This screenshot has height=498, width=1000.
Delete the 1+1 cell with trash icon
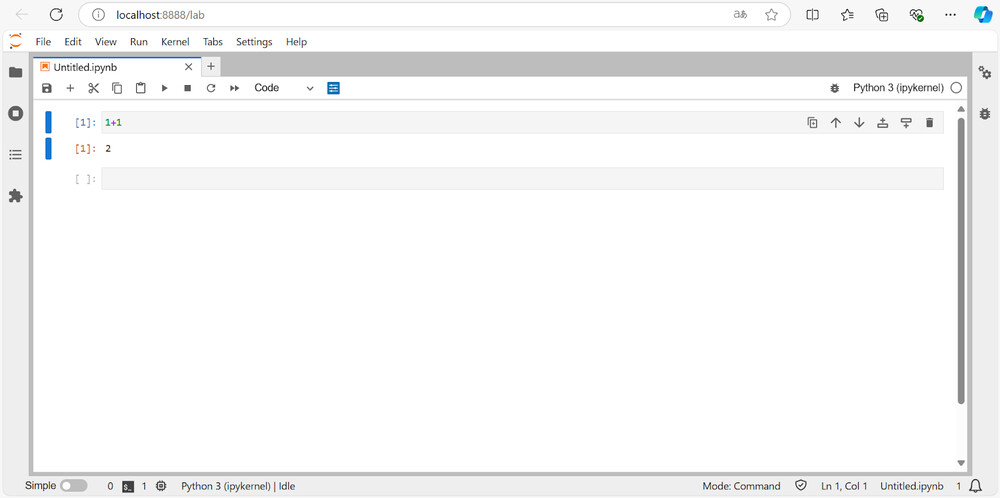click(929, 122)
